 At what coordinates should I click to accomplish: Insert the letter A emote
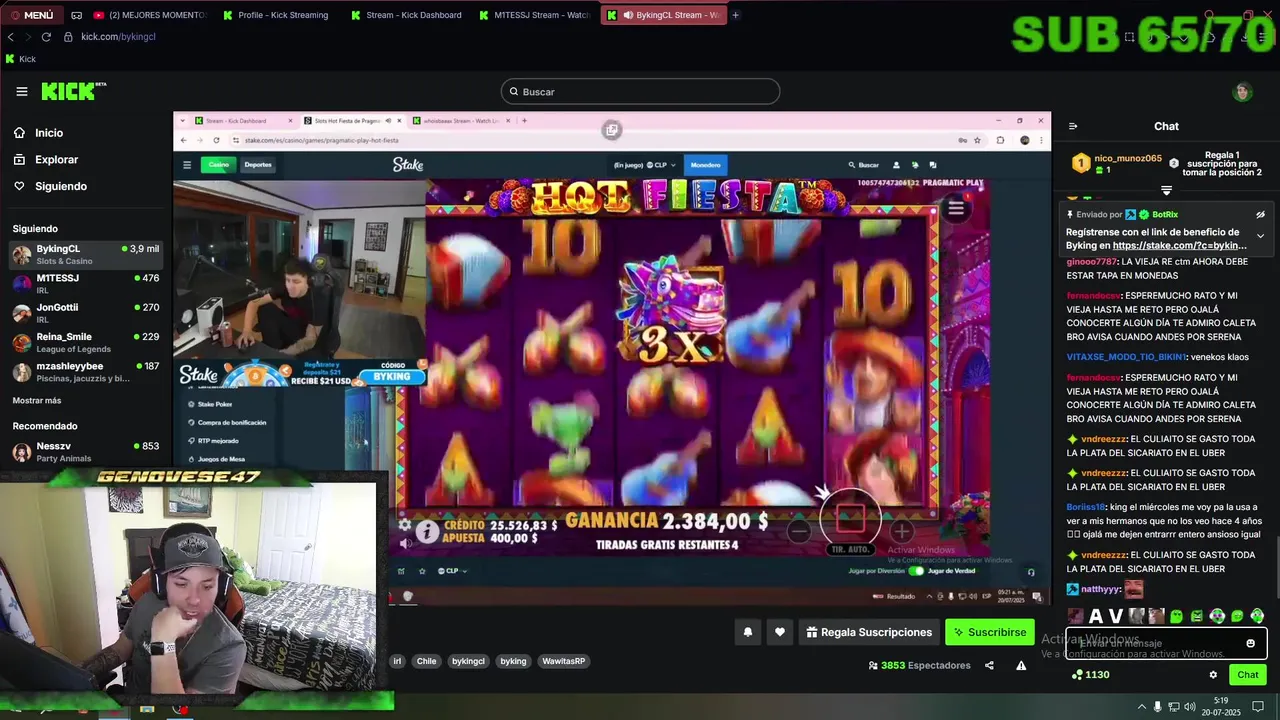click(x=1096, y=616)
